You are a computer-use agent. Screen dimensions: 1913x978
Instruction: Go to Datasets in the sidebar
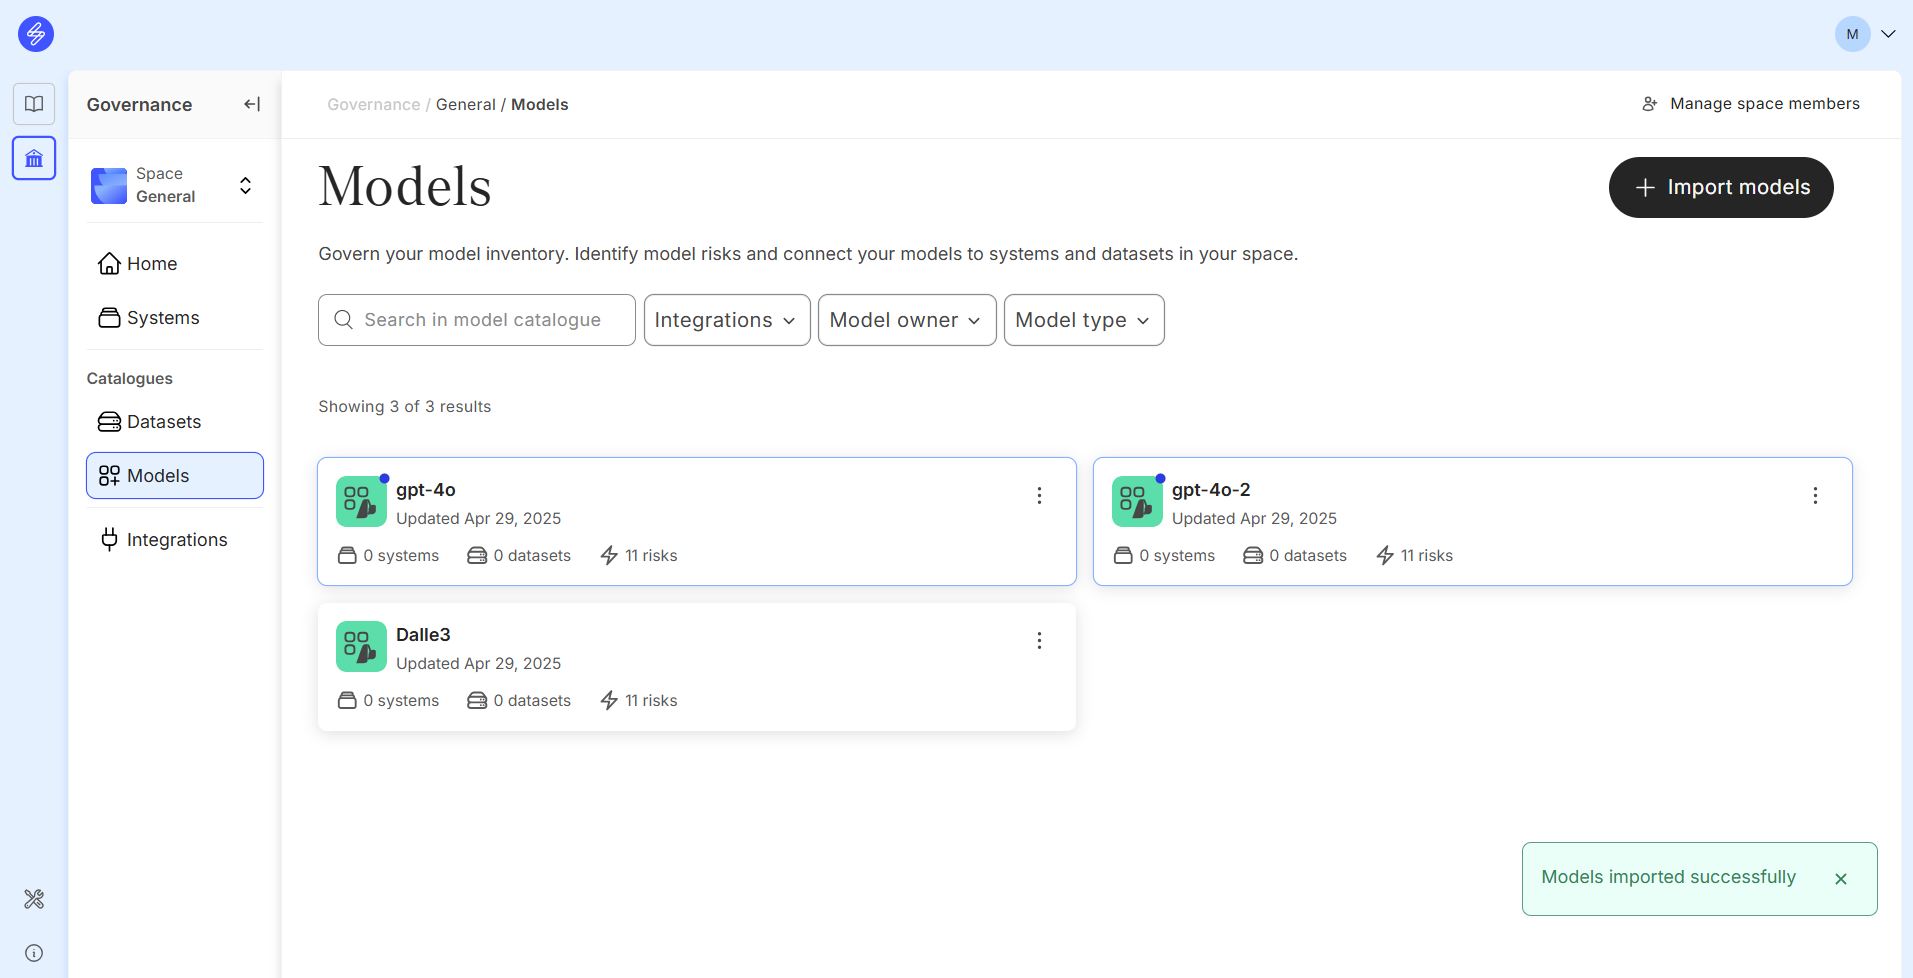click(x=163, y=422)
